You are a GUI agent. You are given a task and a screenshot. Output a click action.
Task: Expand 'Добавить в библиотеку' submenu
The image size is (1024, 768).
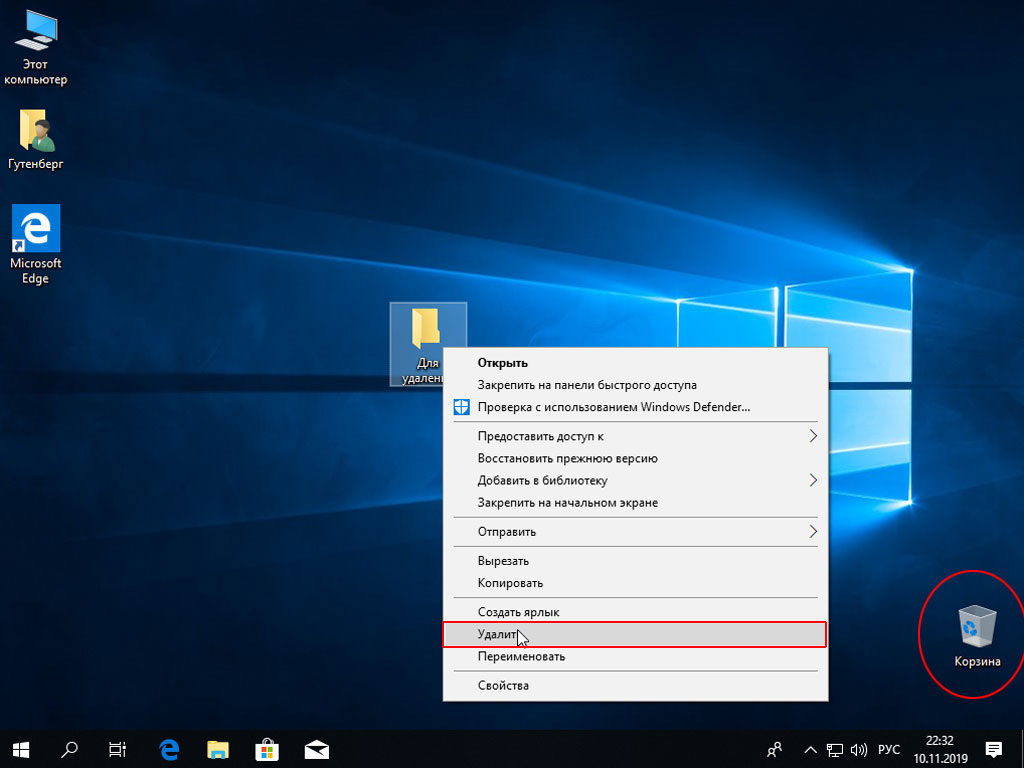point(635,480)
